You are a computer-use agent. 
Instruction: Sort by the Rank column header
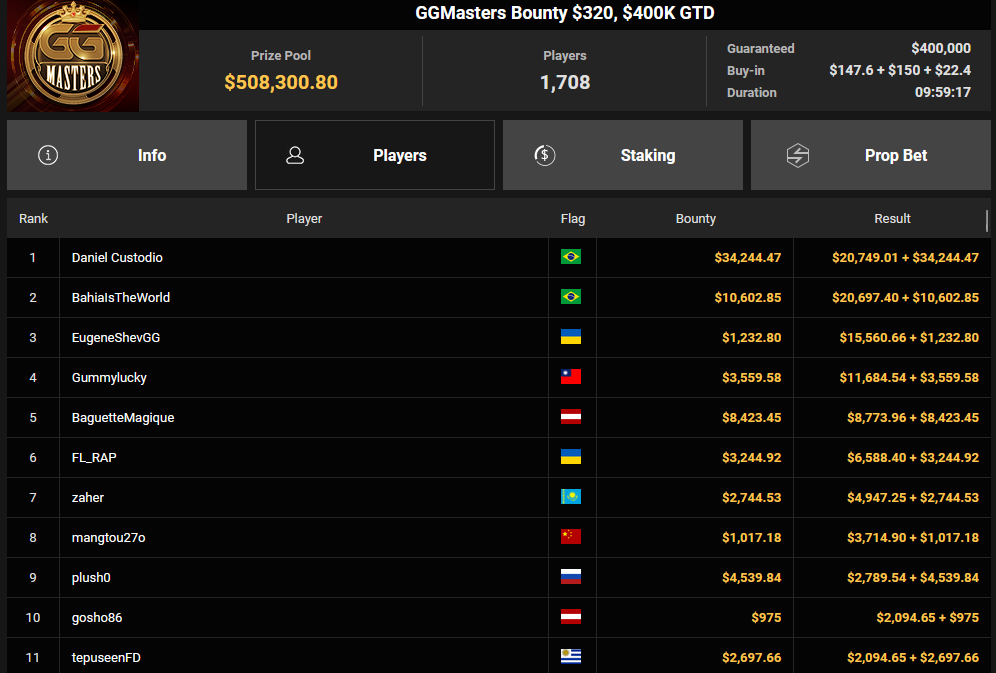click(x=33, y=218)
